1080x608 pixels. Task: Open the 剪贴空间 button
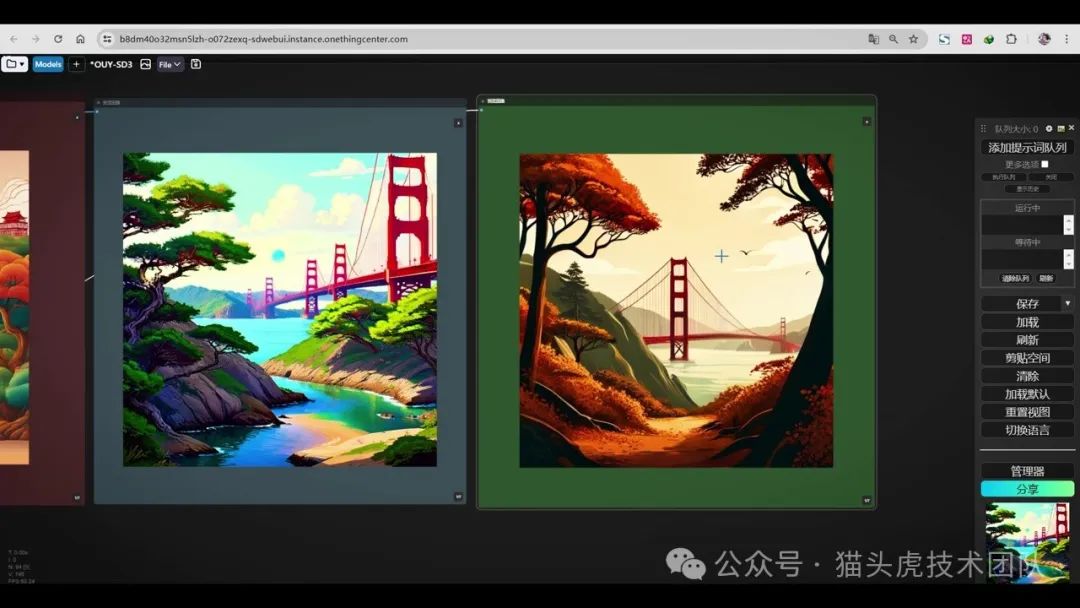click(x=1027, y=358)
